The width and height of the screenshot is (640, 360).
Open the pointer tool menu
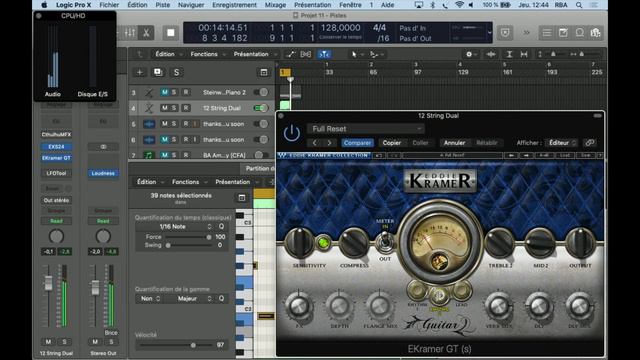[356, 54]
